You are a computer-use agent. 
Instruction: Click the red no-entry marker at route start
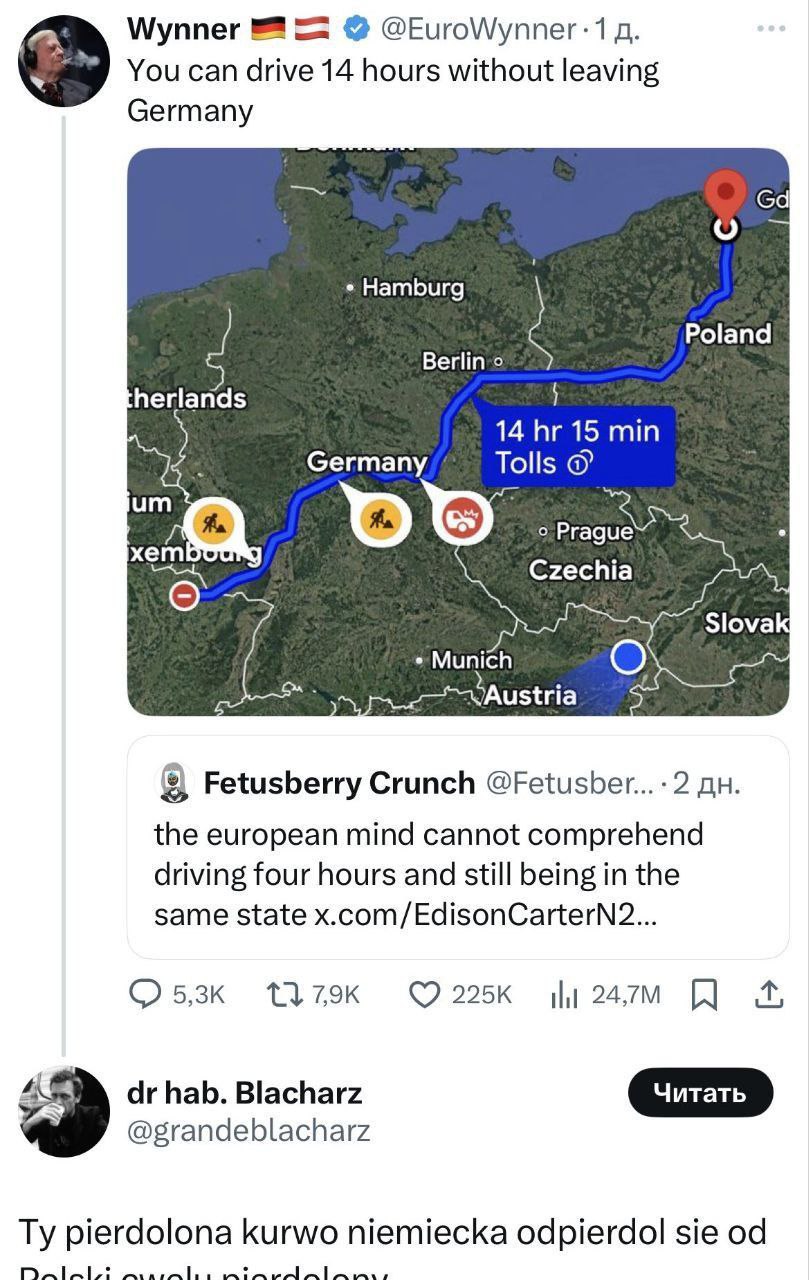pos(185,596)
